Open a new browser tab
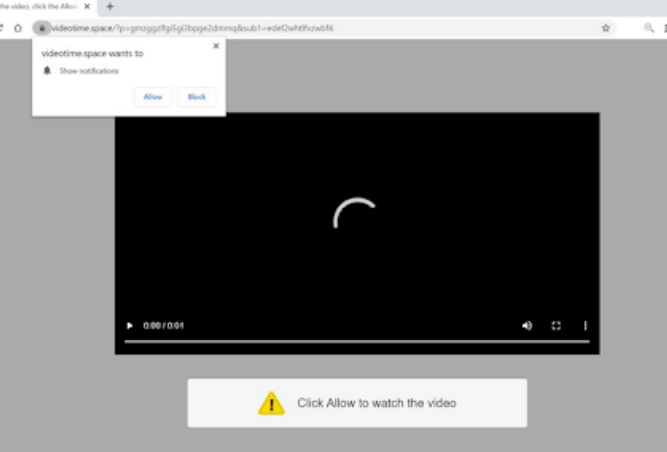Image resolution: width=667 pixels, height=452 pixels. pyautogui.click(x=110, y=6)
